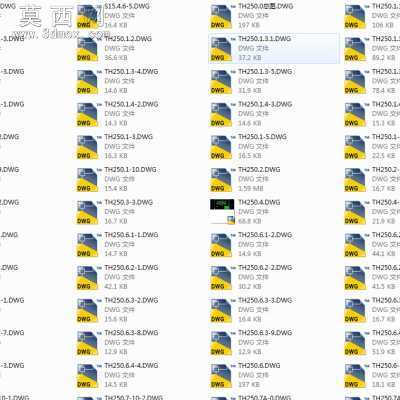Click the 37.2 KB size label
400x400 pixels.
[x=249, y=58]
